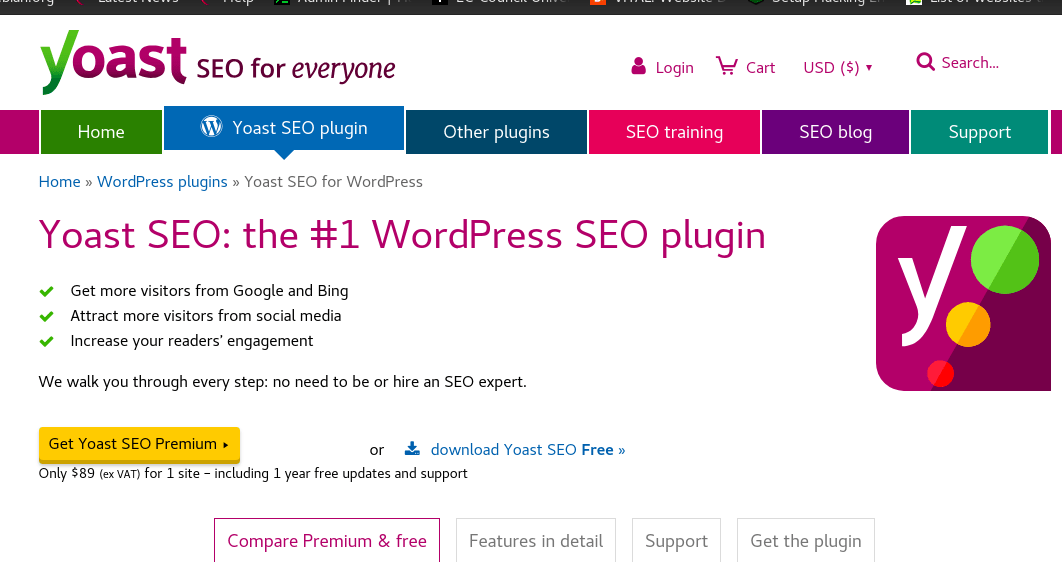This screenshot has height=562, width=1062.
Task: Click the Yoast logo in header
Action: 217,62
